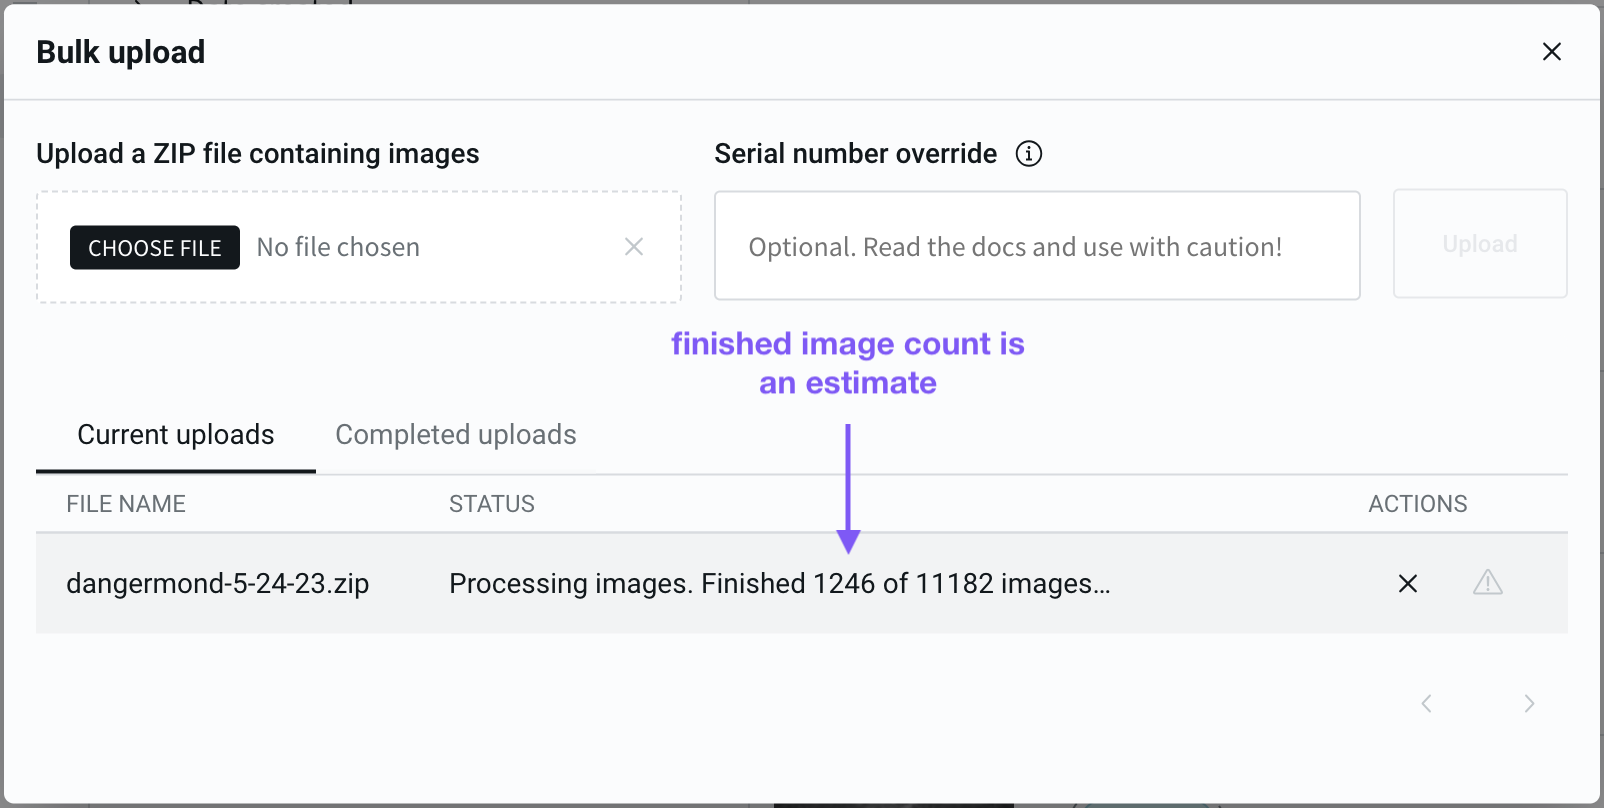Open the Completed uploads tab

(456, 435)
